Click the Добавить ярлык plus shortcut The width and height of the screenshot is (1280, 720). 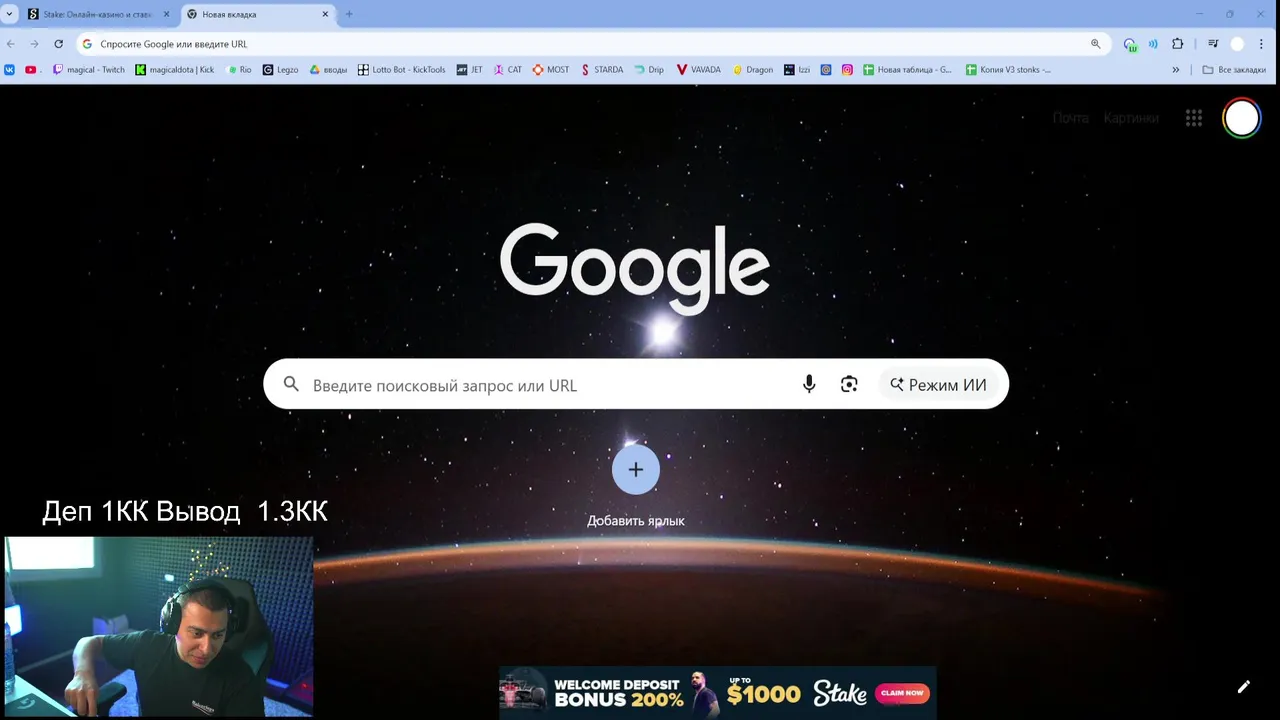(x=636, y=470)
